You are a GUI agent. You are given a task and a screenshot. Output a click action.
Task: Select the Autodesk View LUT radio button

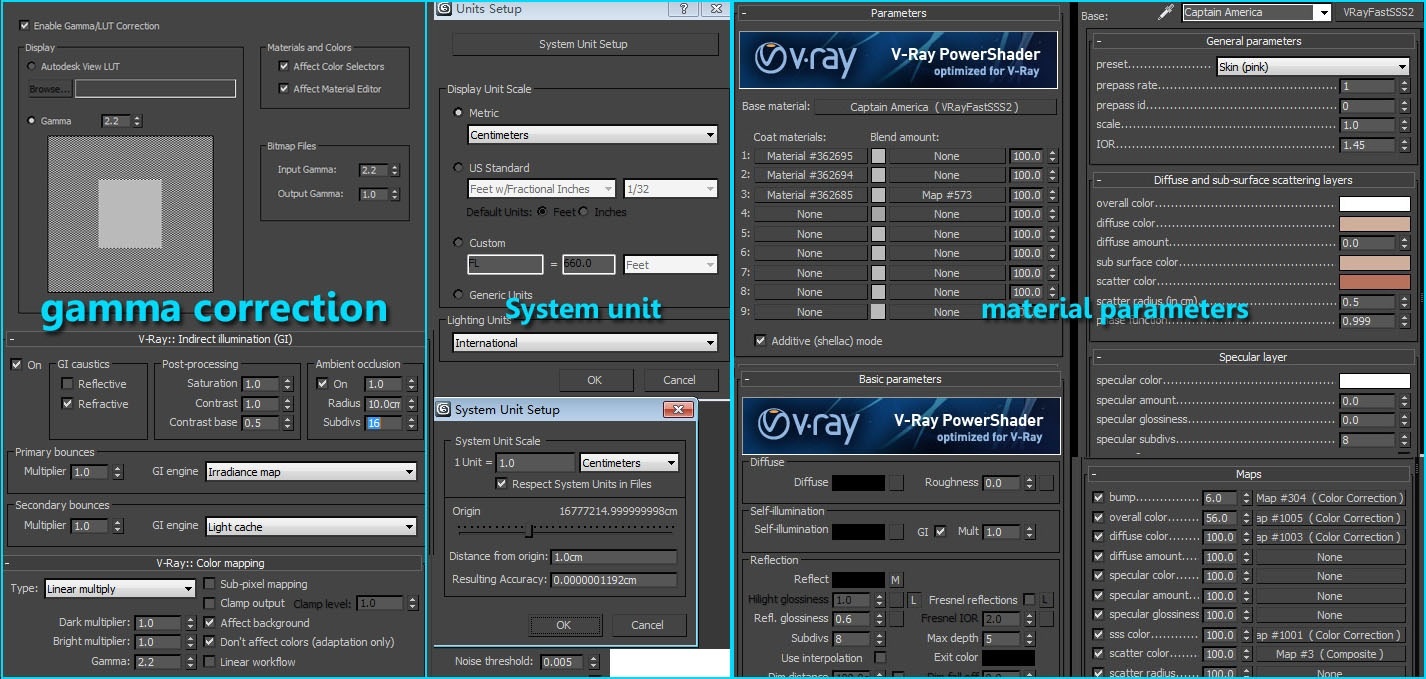31,67
